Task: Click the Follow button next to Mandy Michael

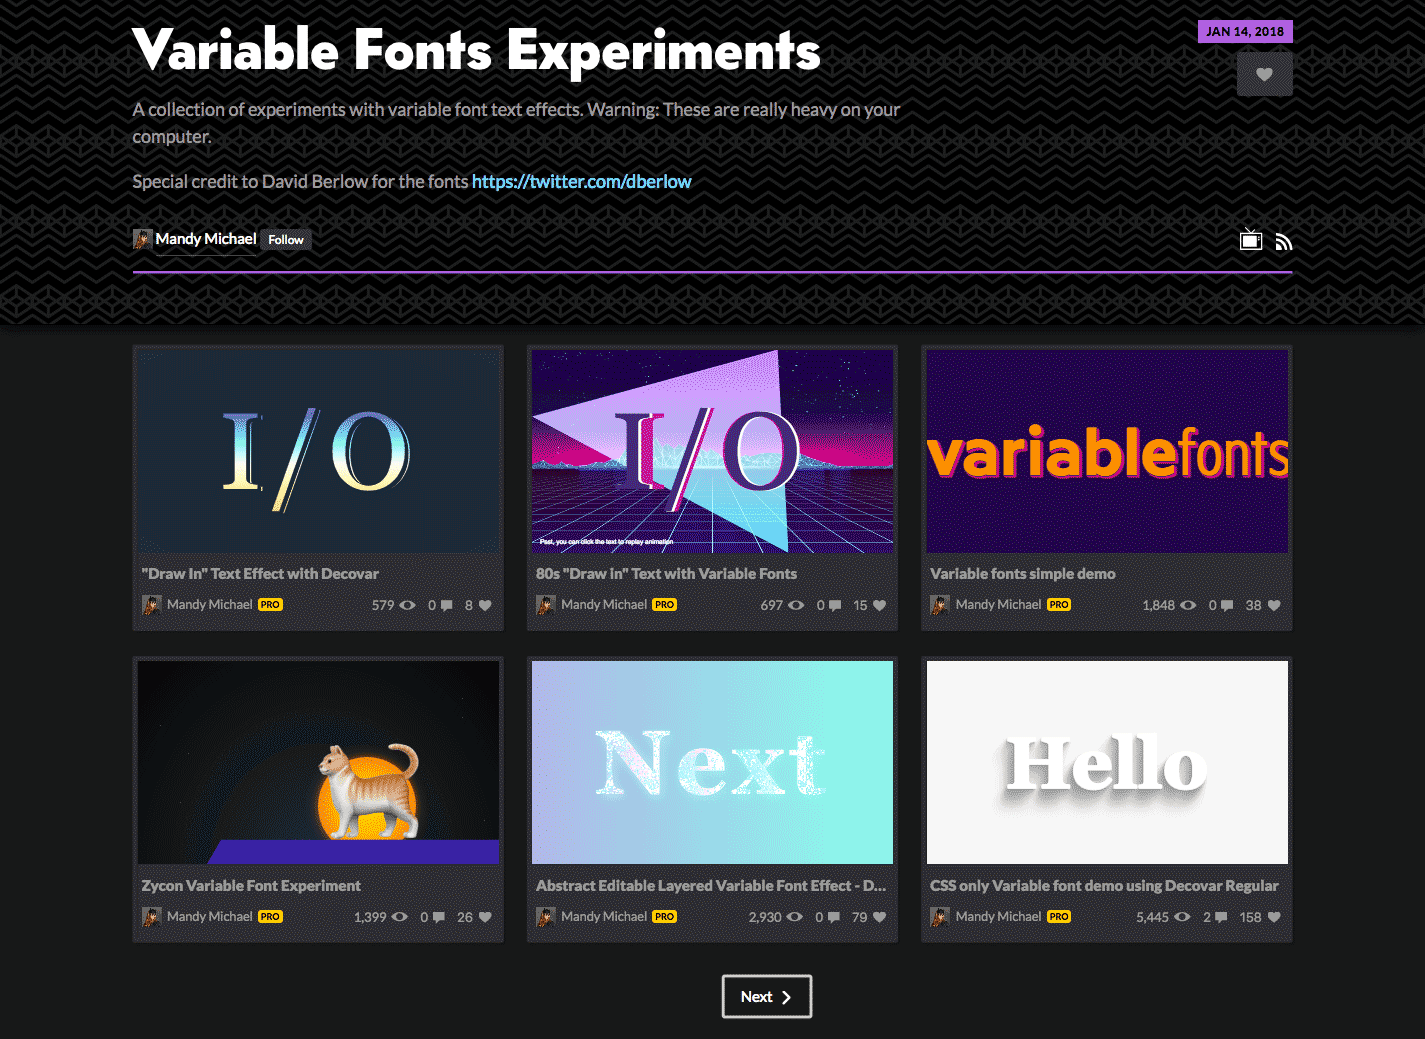Action: (286, 239)
